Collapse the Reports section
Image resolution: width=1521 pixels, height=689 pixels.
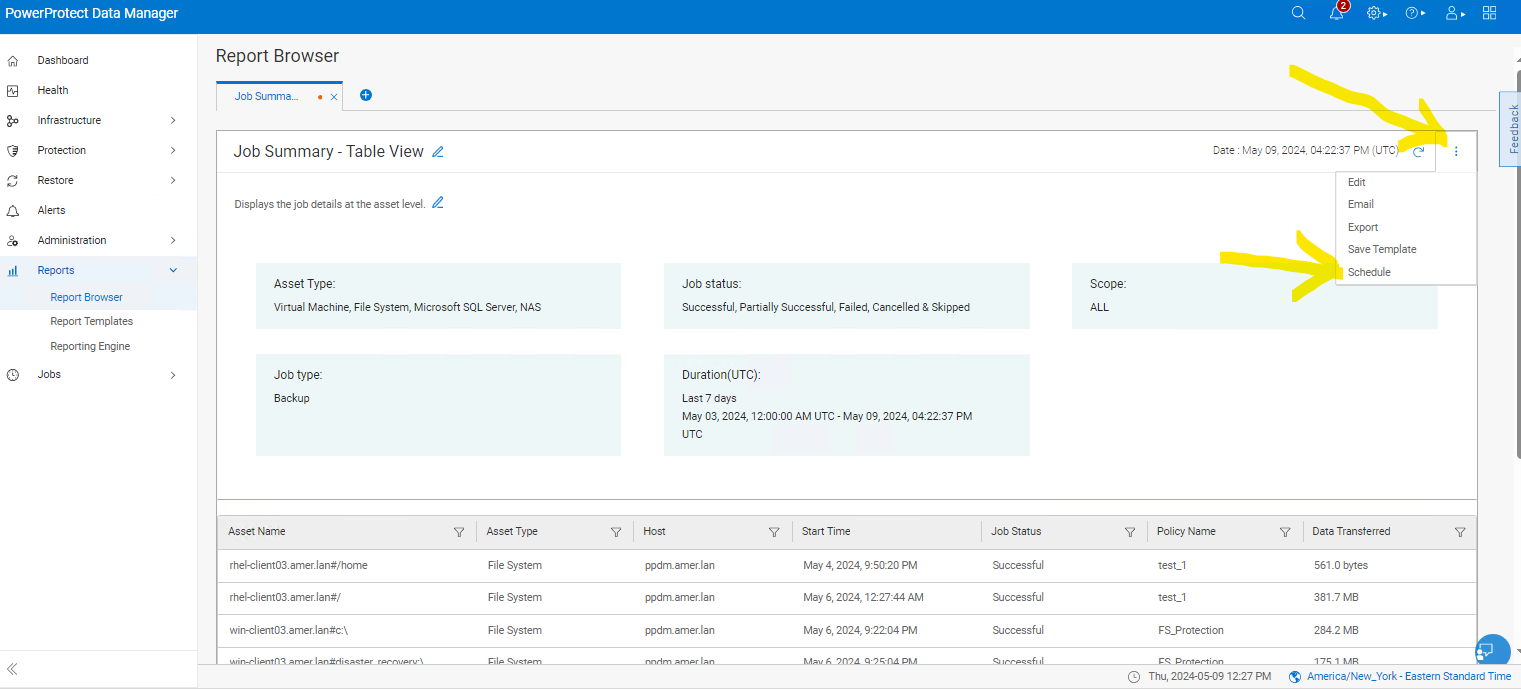172,270
